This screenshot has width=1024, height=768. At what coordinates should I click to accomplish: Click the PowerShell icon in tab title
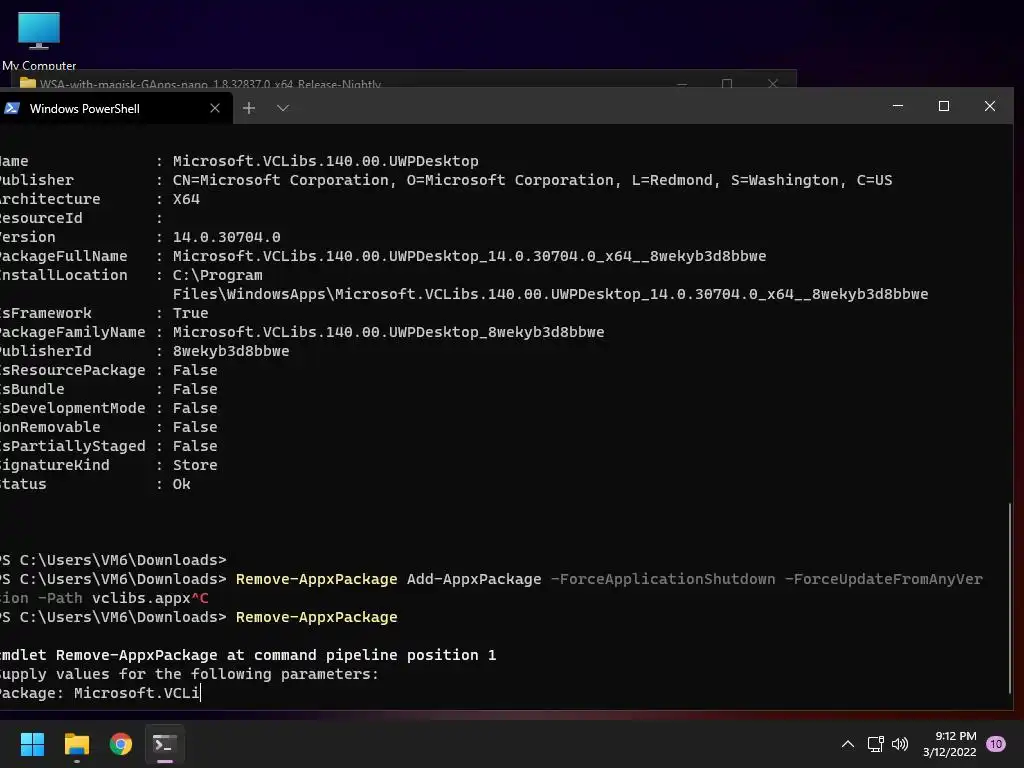[x=11, y=108]
